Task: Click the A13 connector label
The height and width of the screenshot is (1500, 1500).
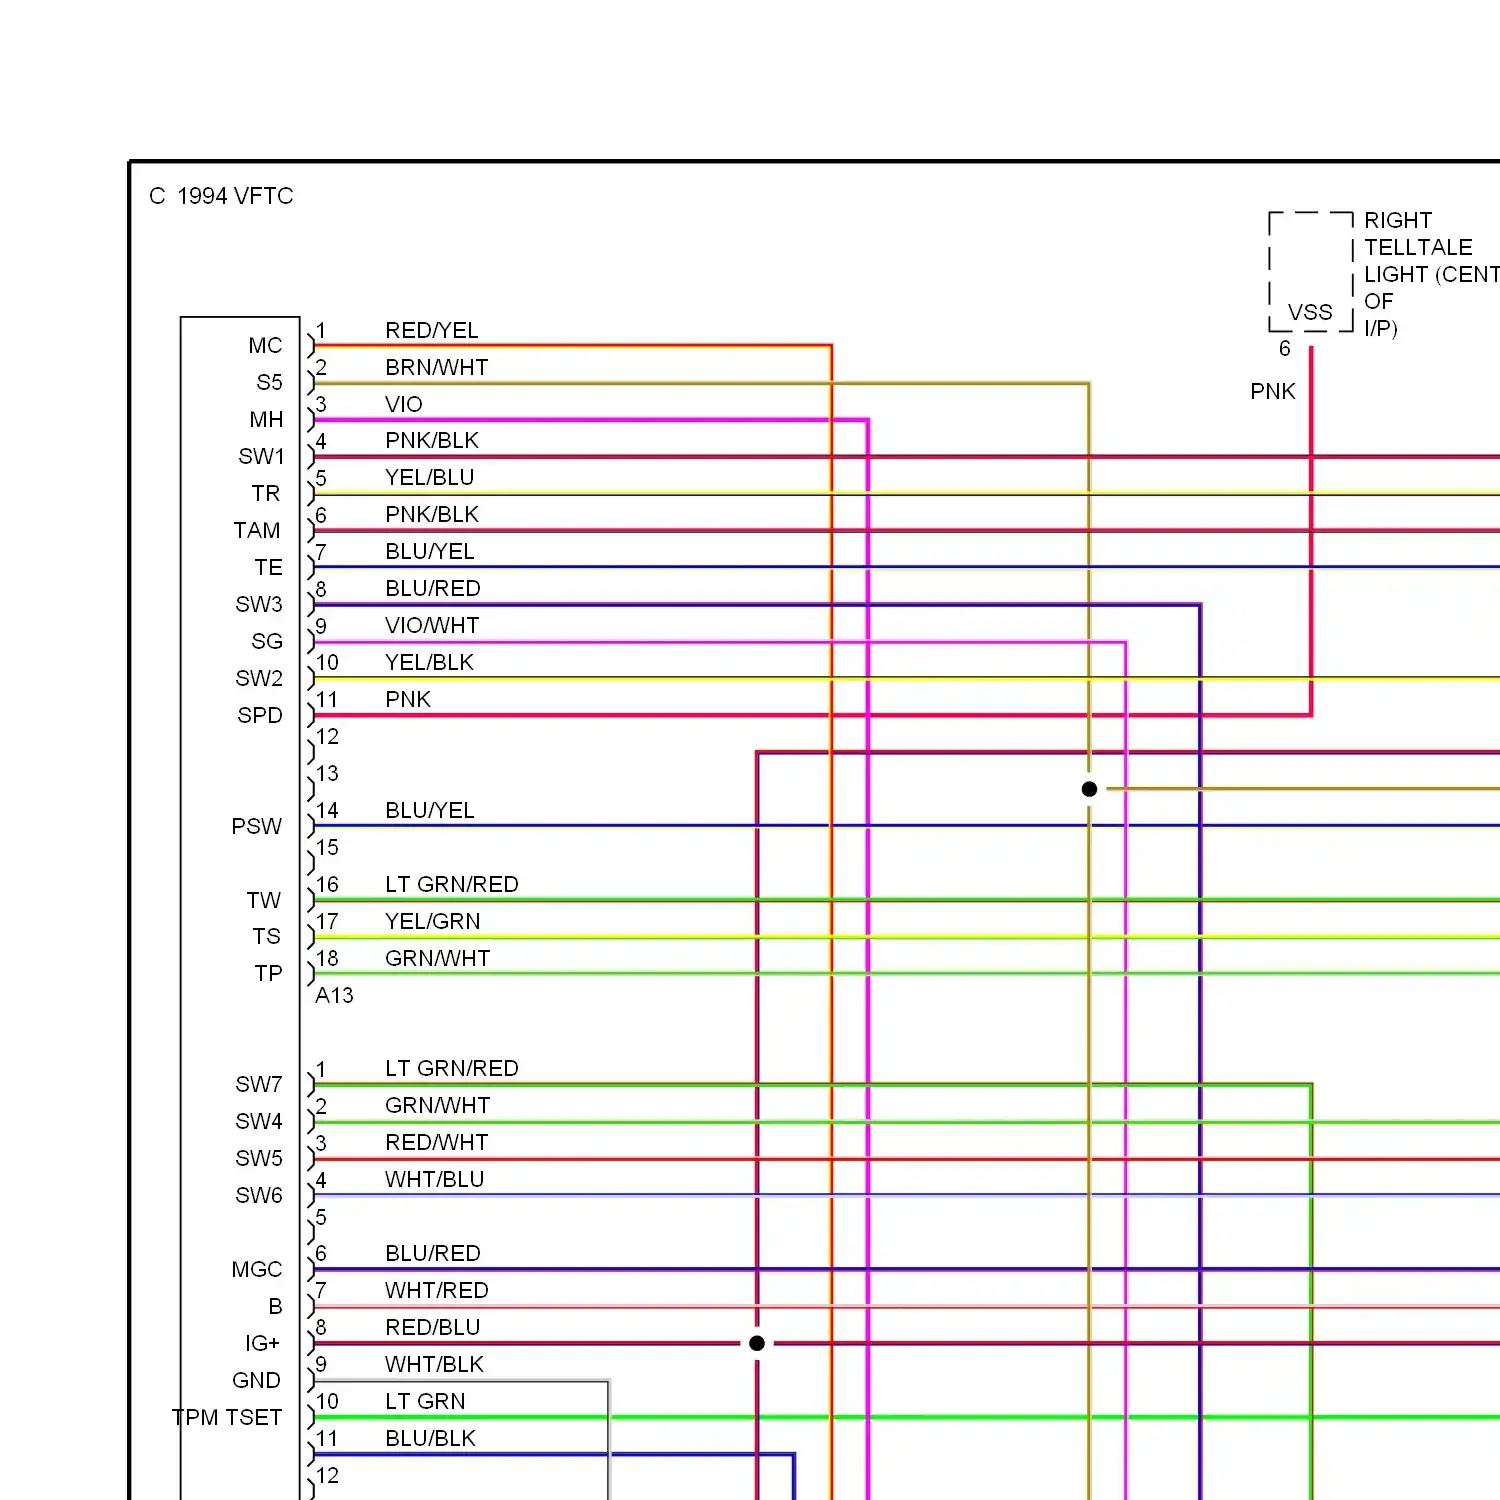Action: [334, 995]
